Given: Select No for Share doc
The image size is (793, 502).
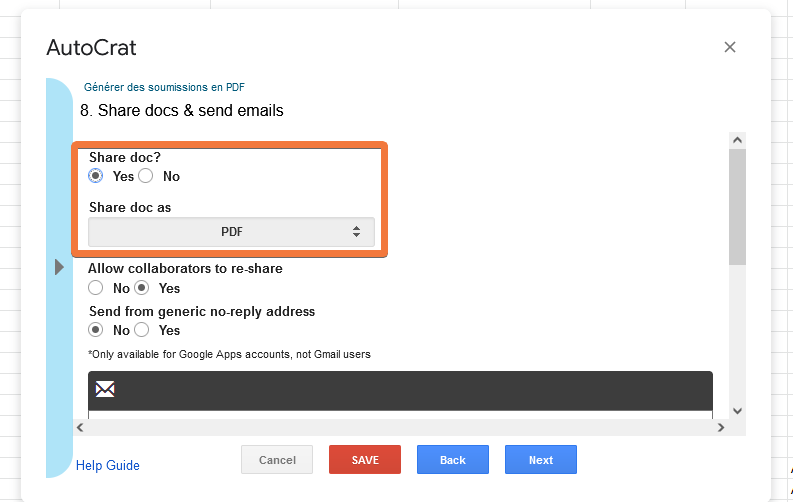Looking at the screenshot, I should coord(146,176).
